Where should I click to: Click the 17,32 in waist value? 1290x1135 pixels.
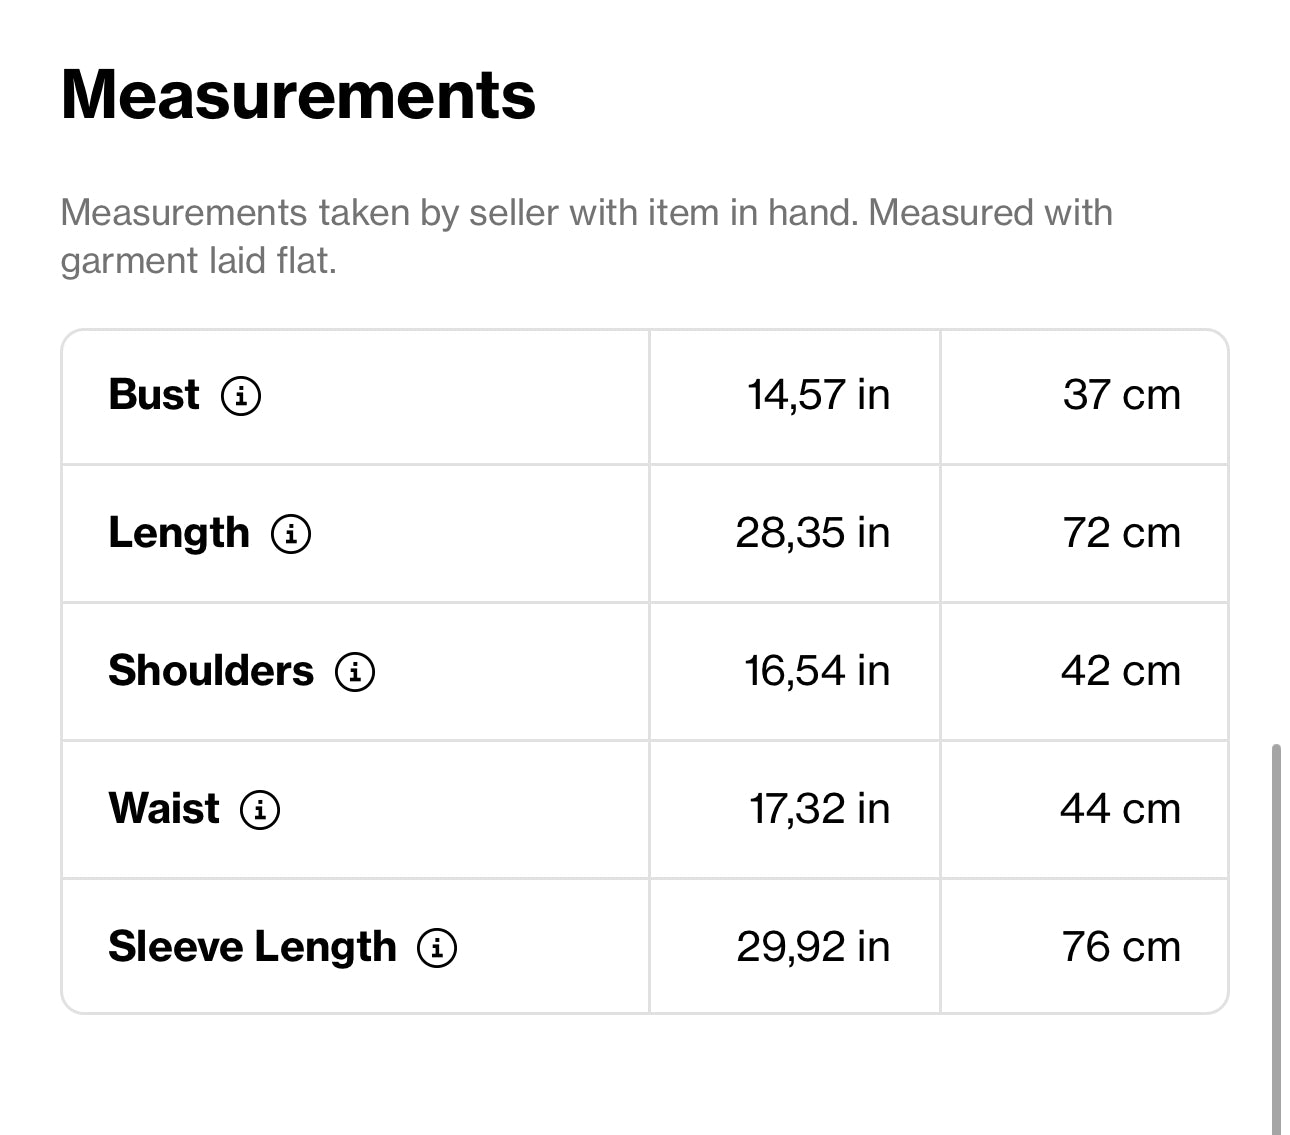click(819, 809)
